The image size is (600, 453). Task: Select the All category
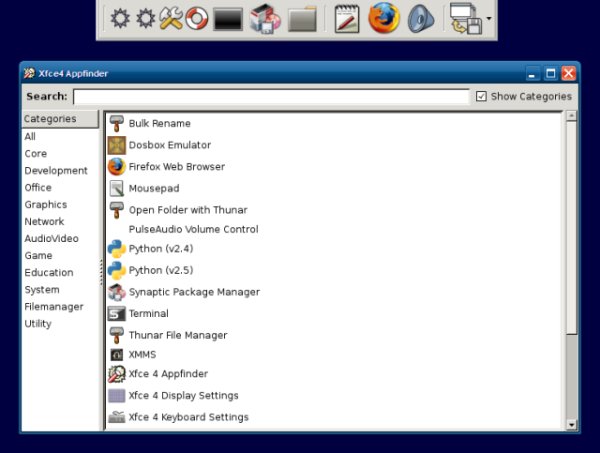tap(30, 137)
